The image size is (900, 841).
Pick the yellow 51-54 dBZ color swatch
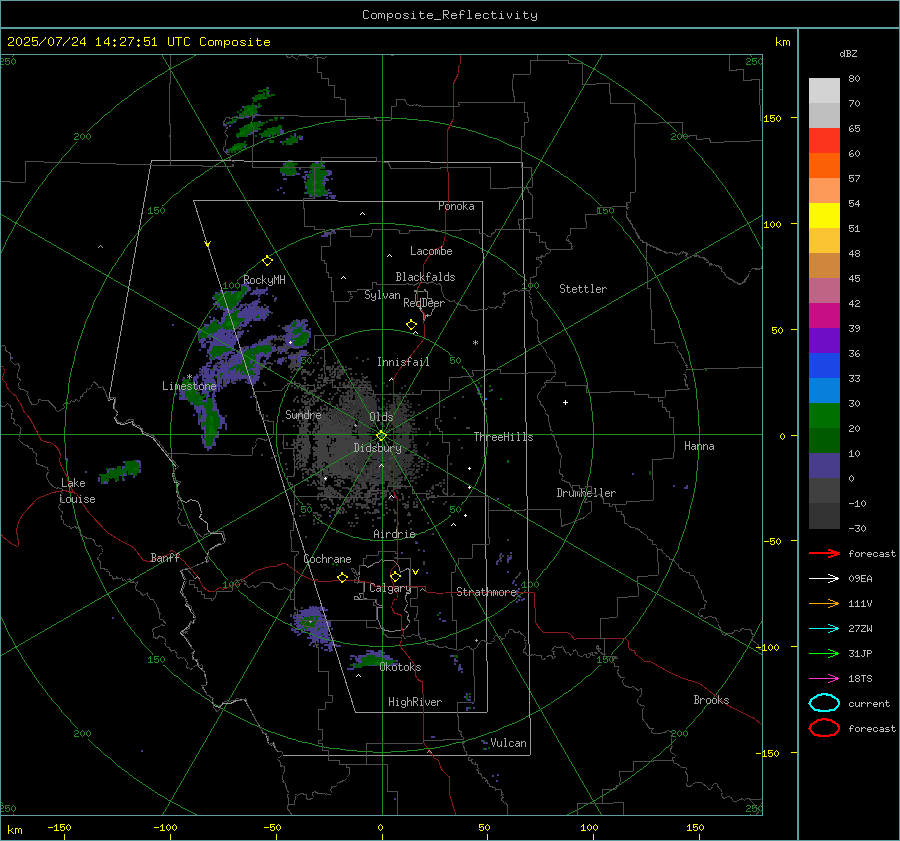pos(824,216)
